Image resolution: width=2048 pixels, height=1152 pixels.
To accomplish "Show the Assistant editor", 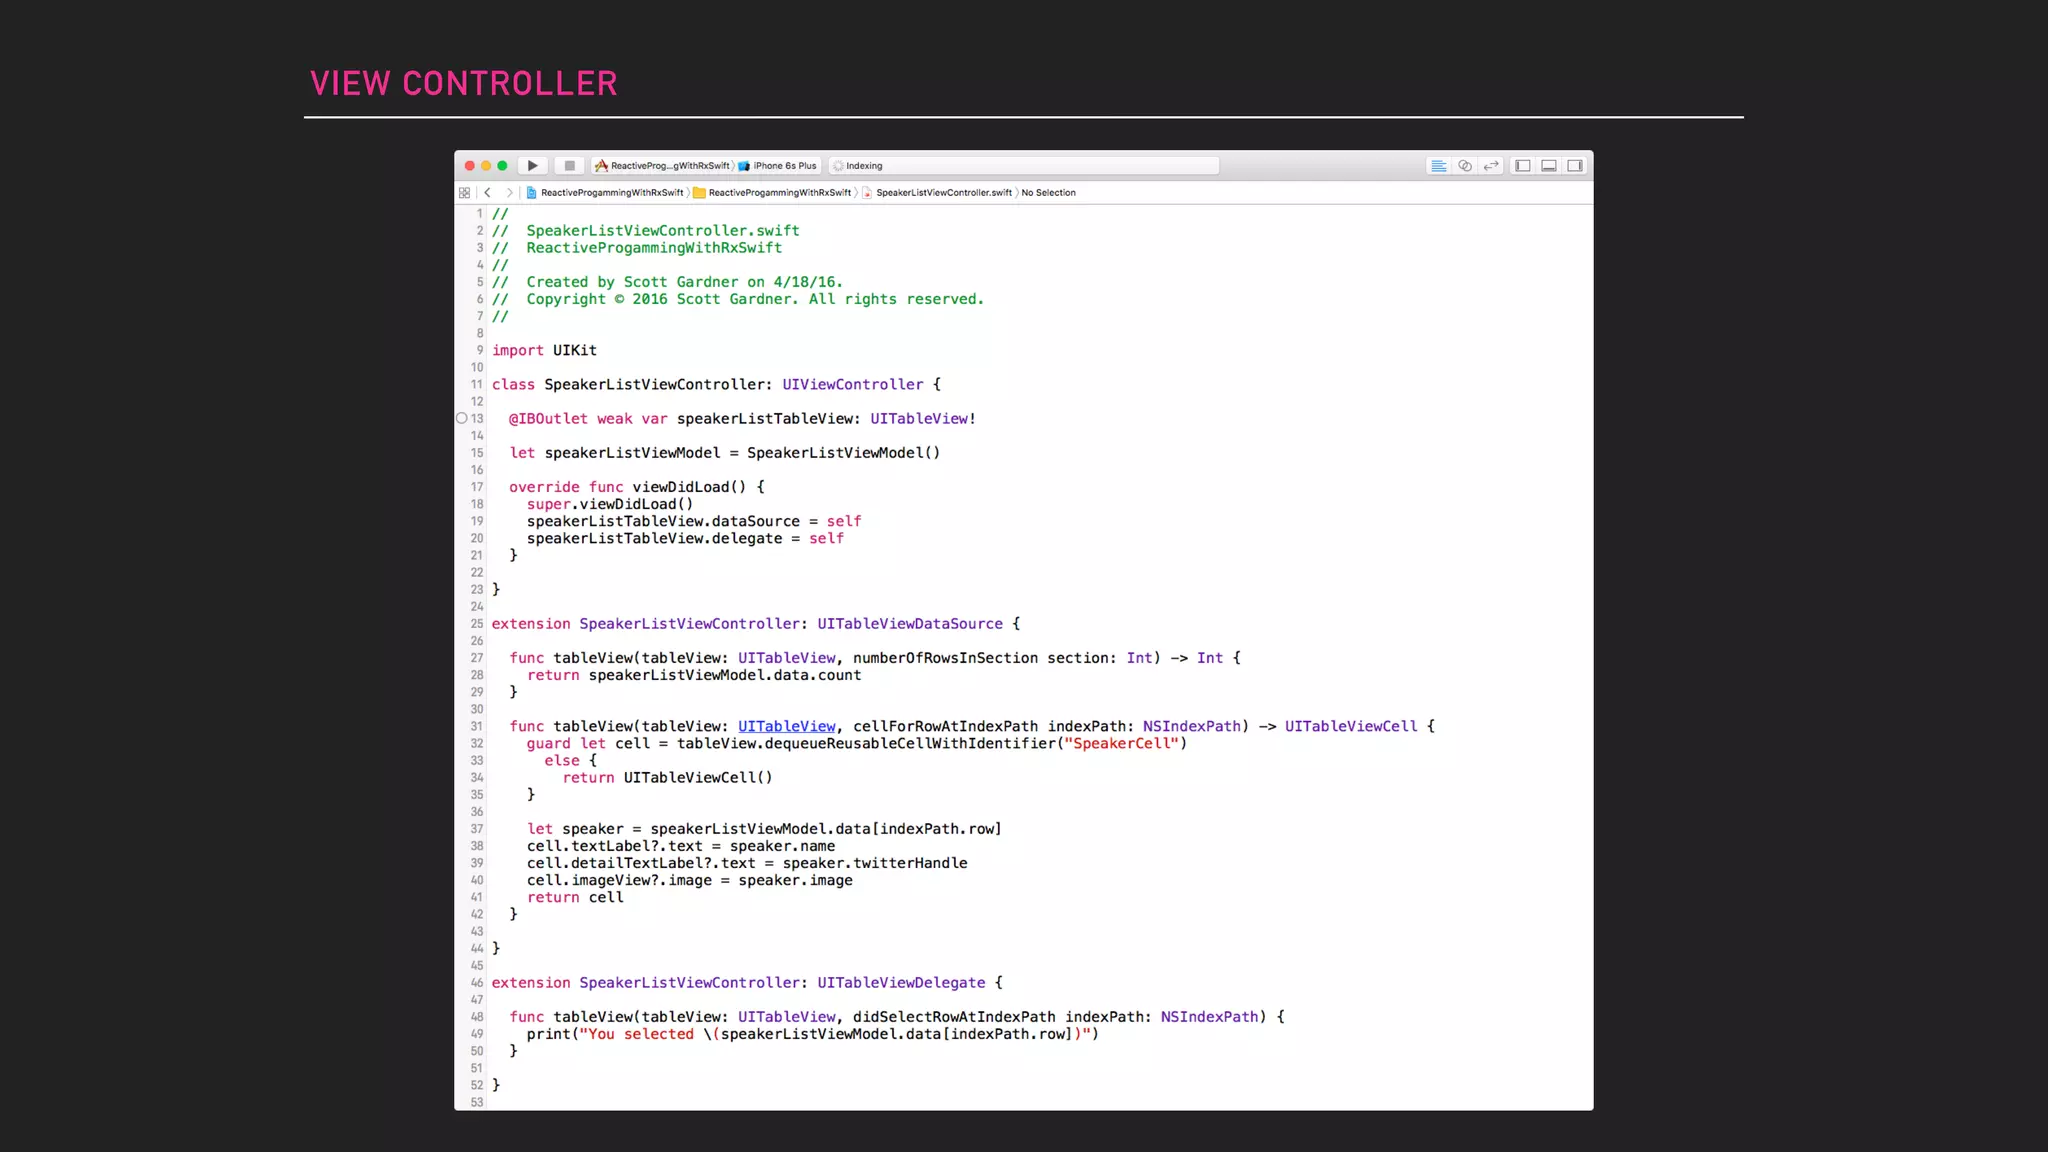I will tap(1464, 166).
